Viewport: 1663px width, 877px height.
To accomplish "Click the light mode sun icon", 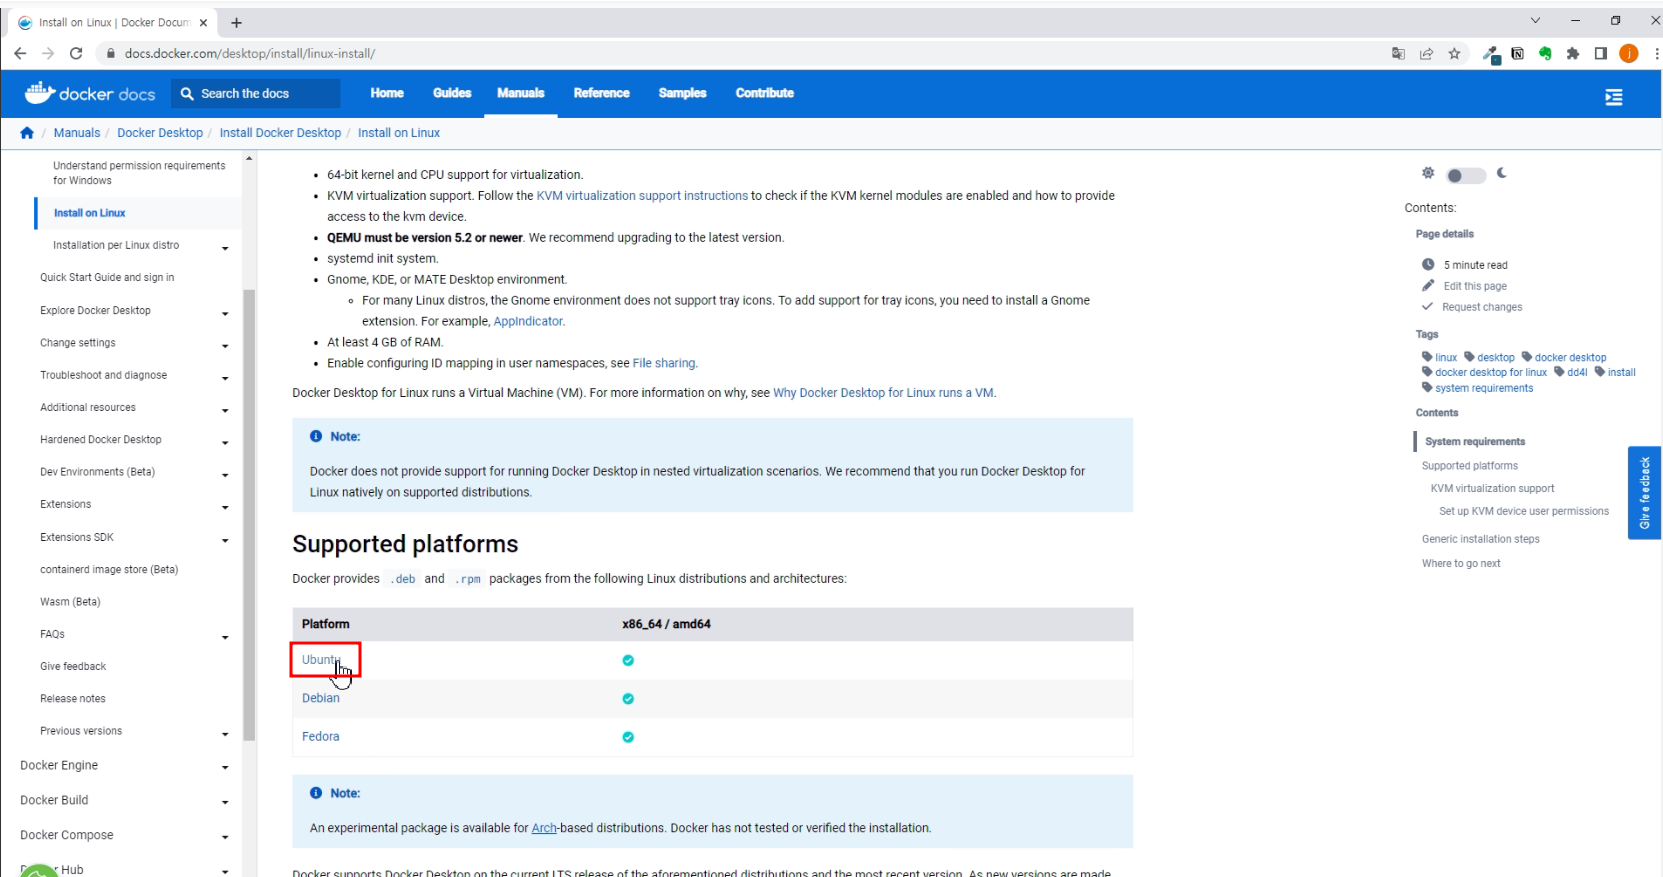I will (1428, 173).
